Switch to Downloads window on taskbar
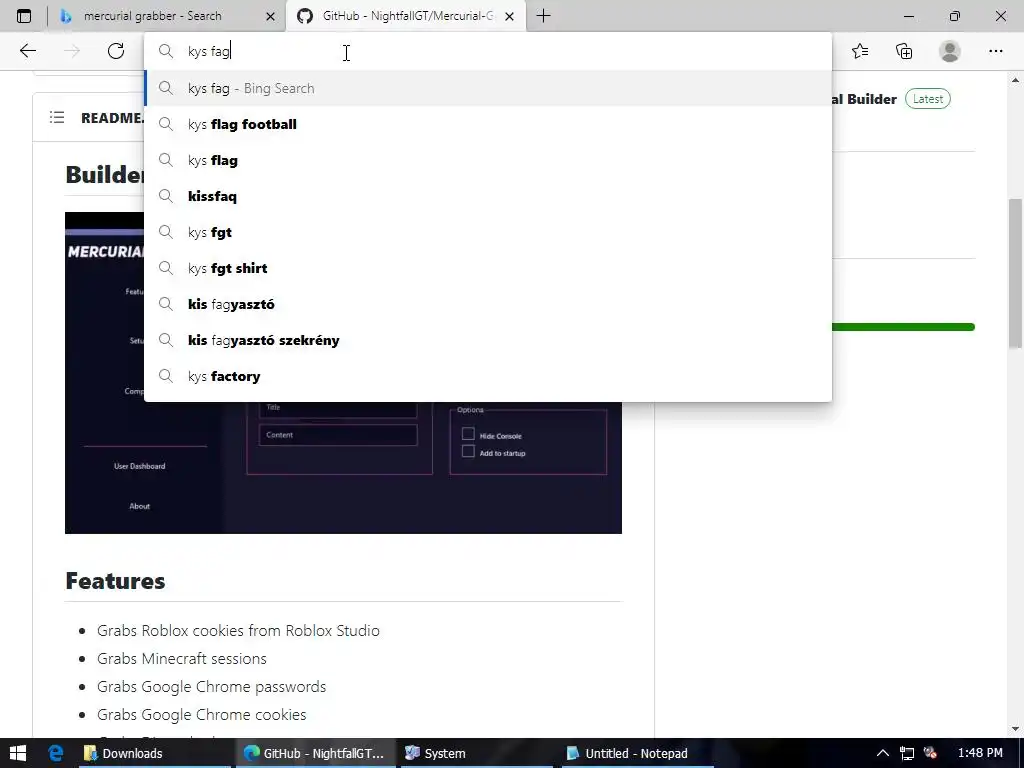 pos(154,753)
